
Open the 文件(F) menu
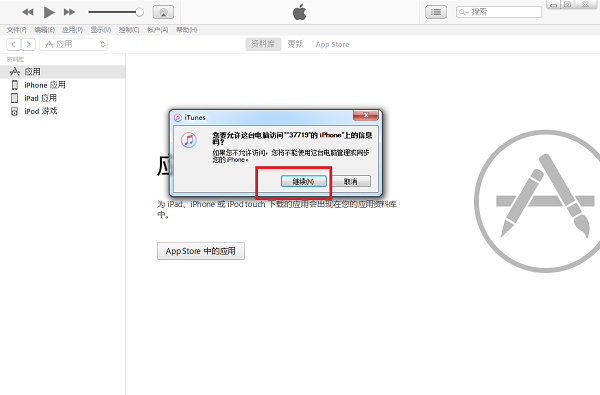click(16, 30)
